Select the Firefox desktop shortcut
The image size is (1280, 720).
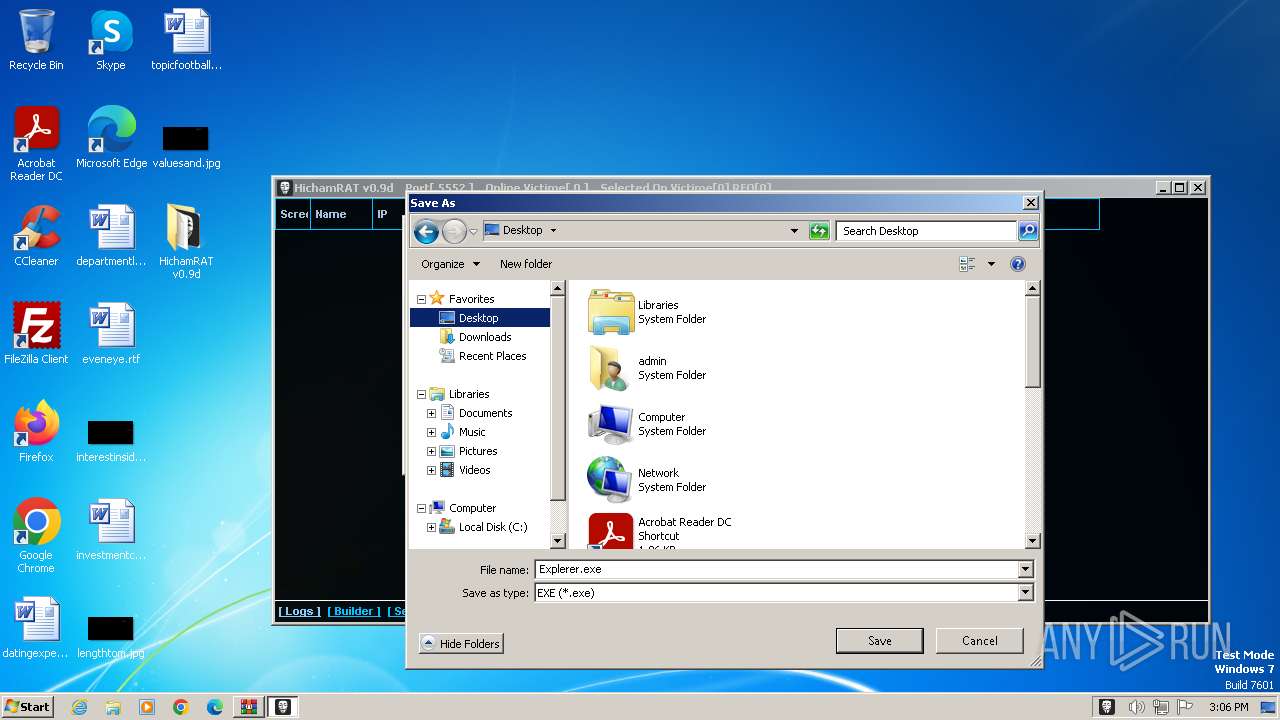tap(36, 432)
